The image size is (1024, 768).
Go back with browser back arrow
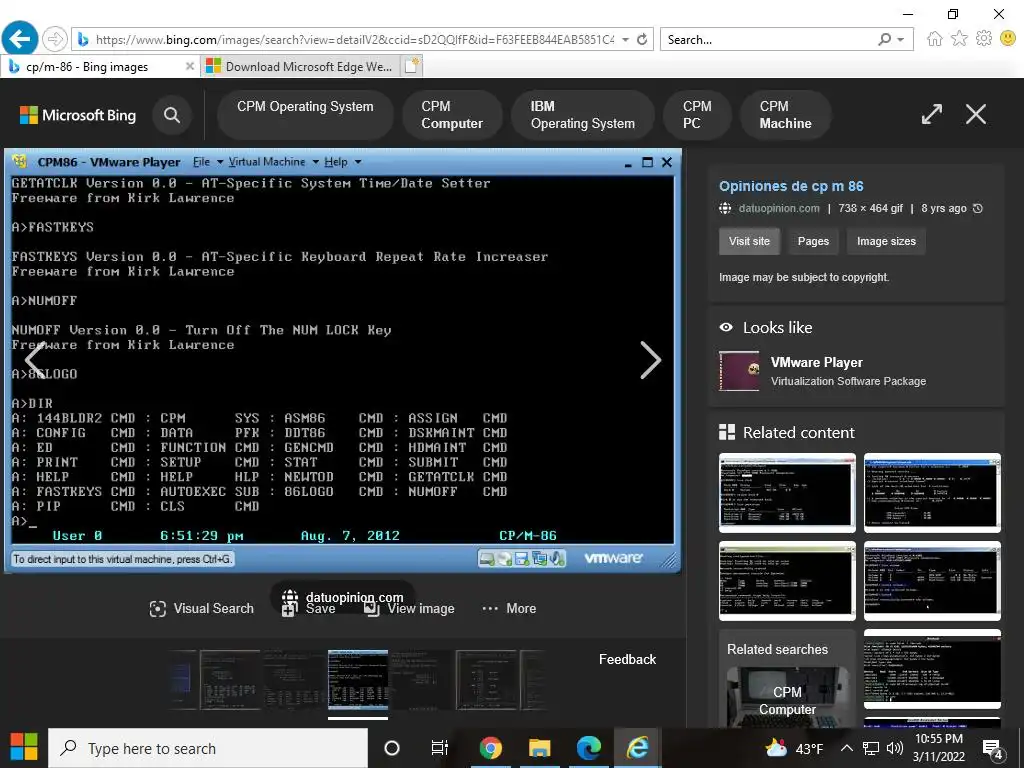[20, 39]
